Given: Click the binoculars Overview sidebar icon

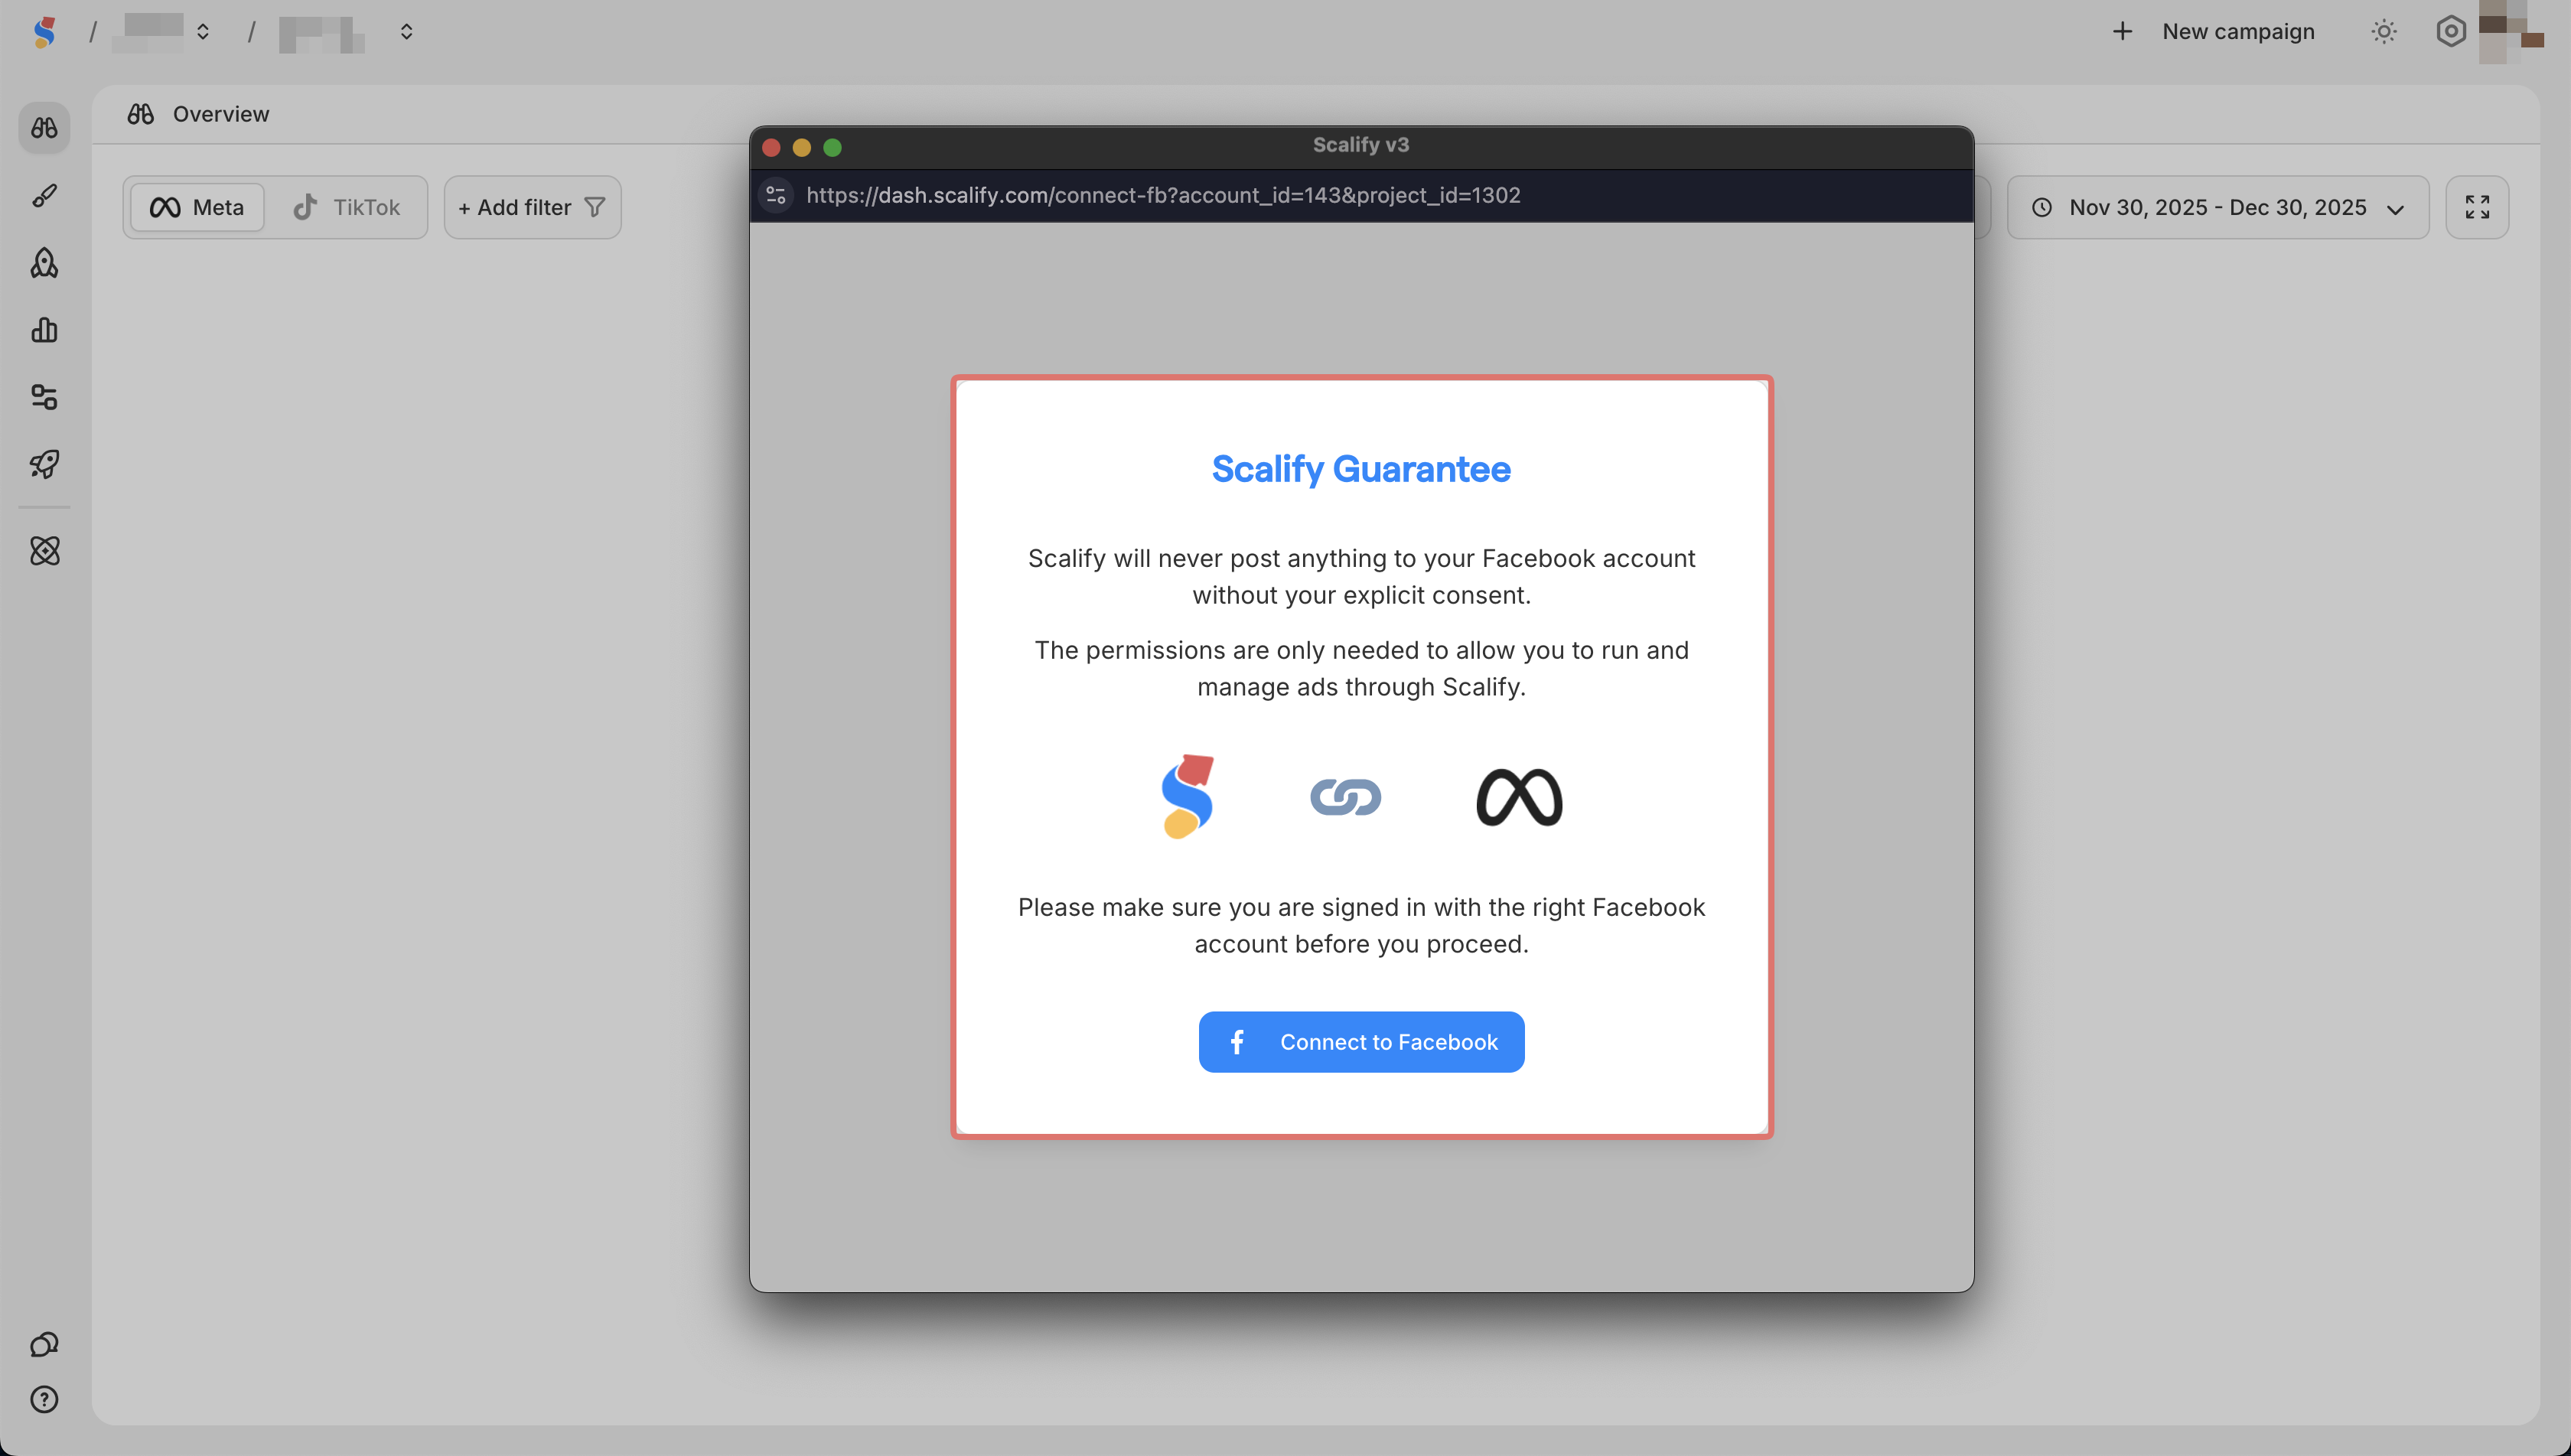Looking at the screenshot, I should click(x=44, y=128).
